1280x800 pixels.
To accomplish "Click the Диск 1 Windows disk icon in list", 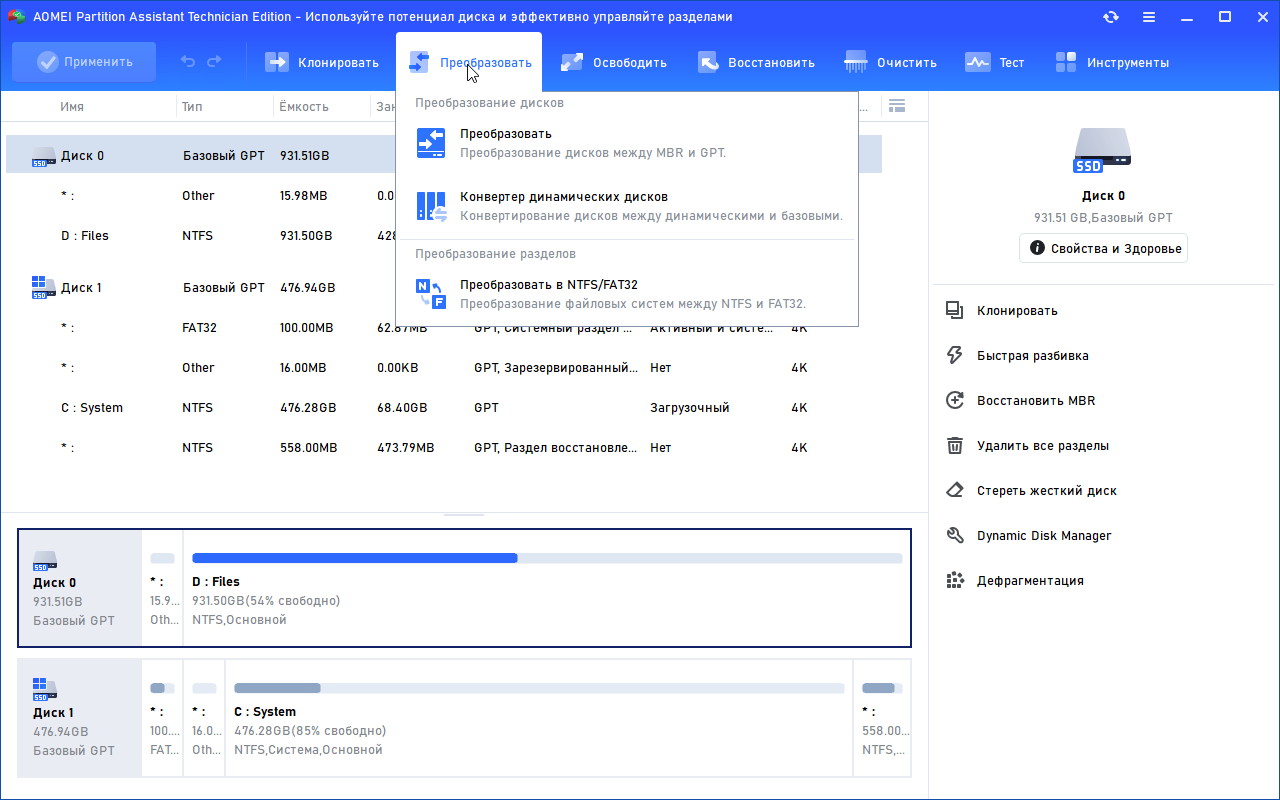I will [43, 287].
